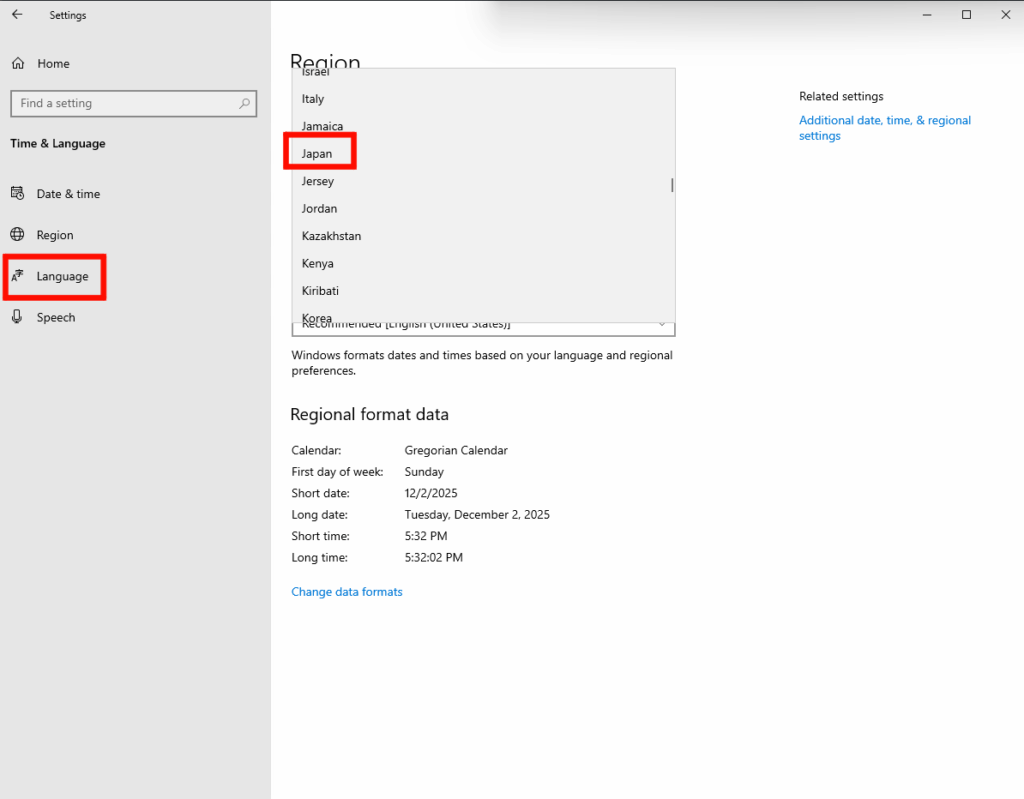Click the back arrow in Settings

pos(17,15)
